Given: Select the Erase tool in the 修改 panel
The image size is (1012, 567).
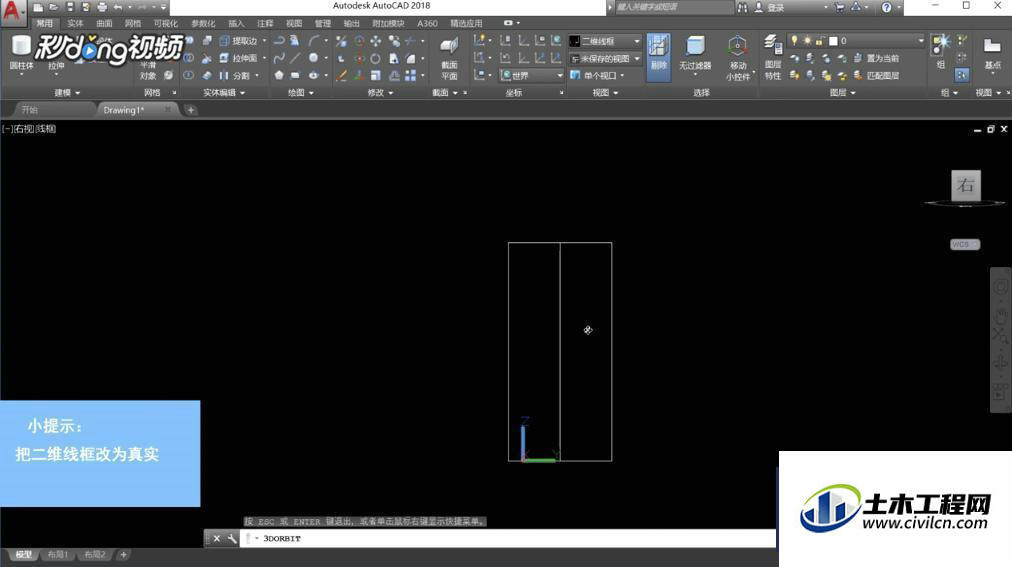Looking at the screenshot, I should point(341,75).
